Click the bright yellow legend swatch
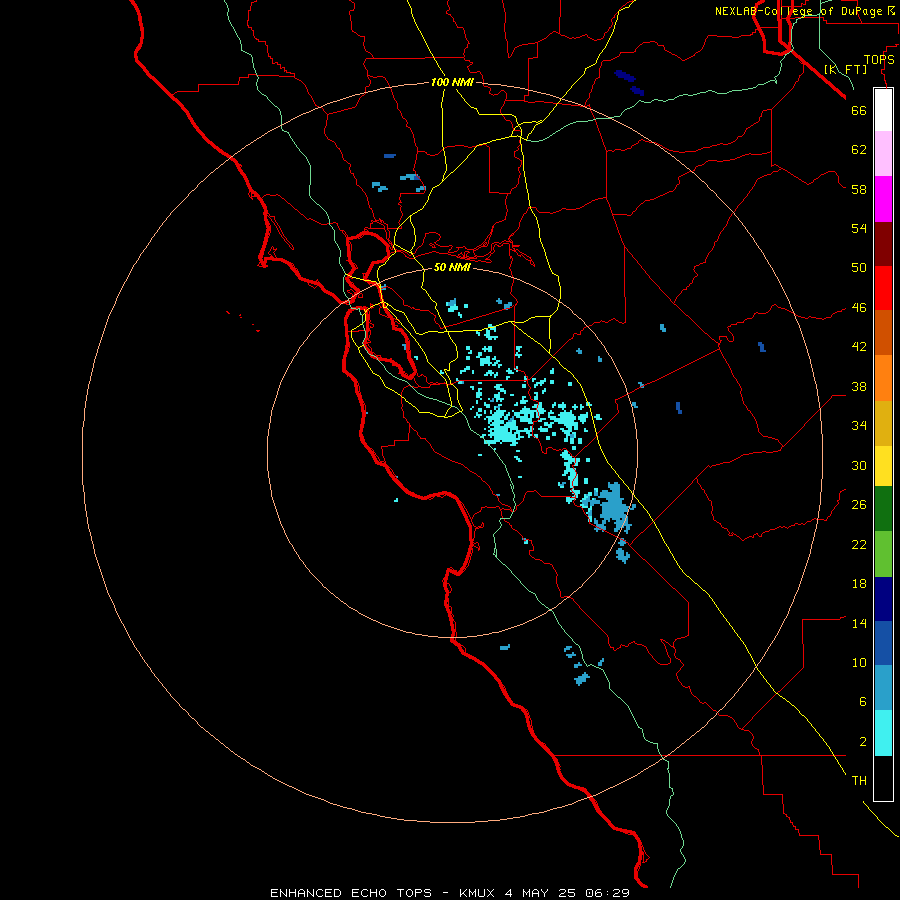900x900 pixels. click(883, 466)
